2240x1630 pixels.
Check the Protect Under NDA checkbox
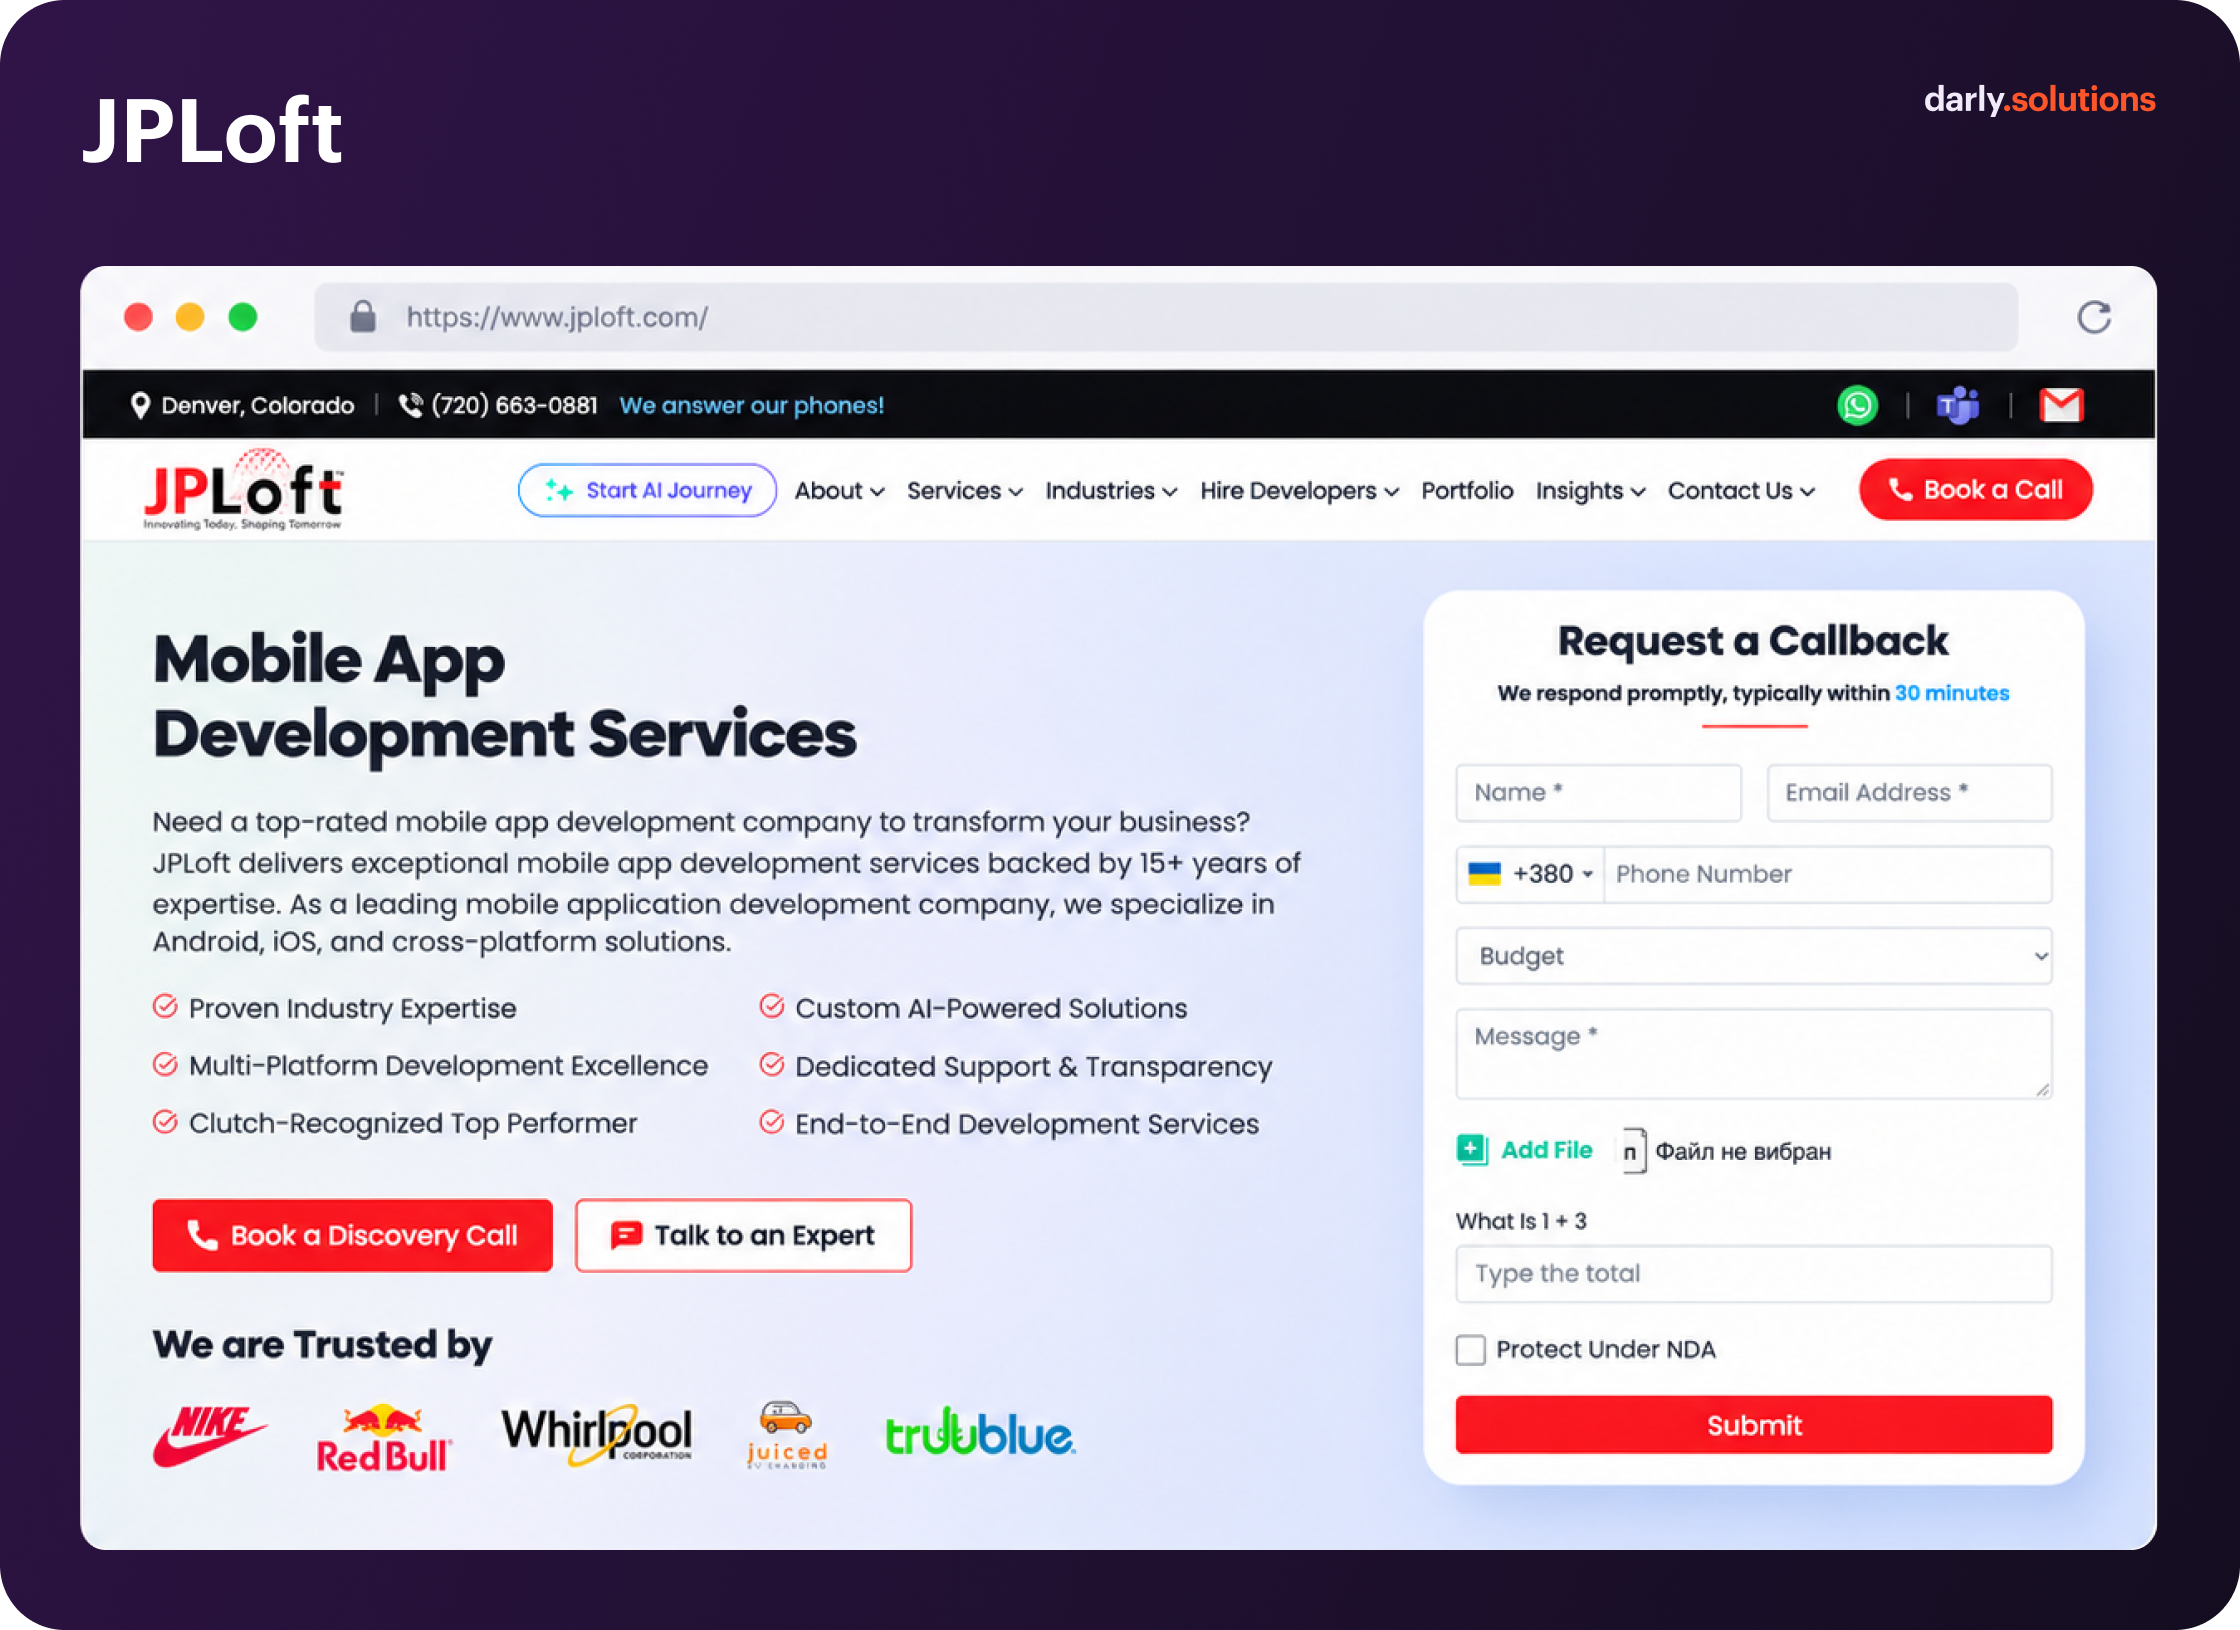click(1470, 1349)
